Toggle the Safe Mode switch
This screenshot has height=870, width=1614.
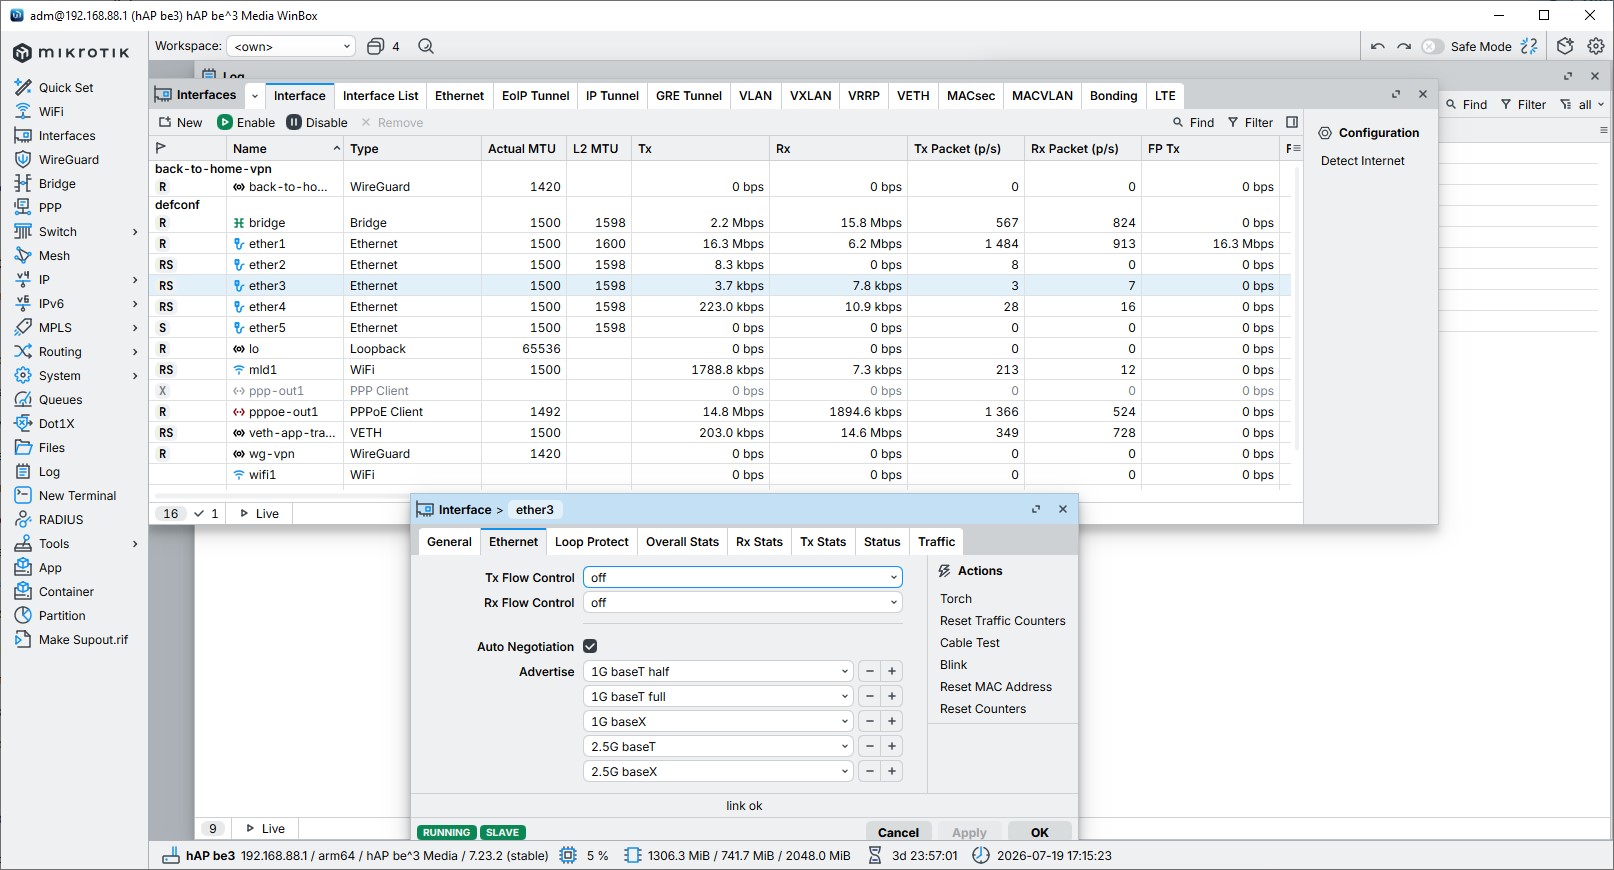pos(1432,46)
